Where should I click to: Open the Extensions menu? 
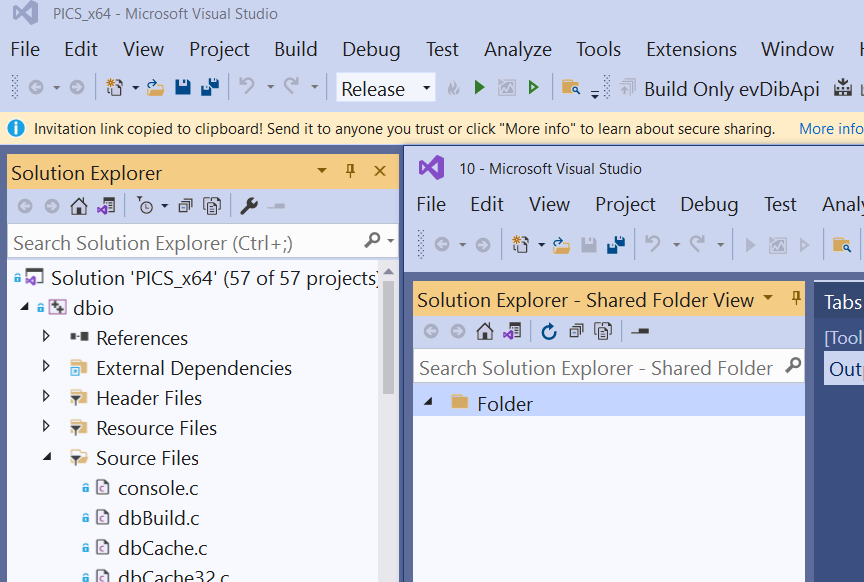coord(690,49)
